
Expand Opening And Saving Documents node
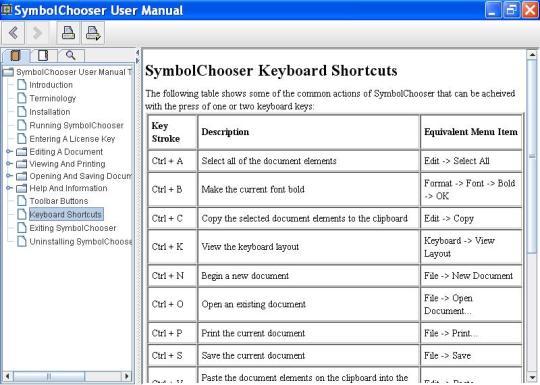coord(9,176)
